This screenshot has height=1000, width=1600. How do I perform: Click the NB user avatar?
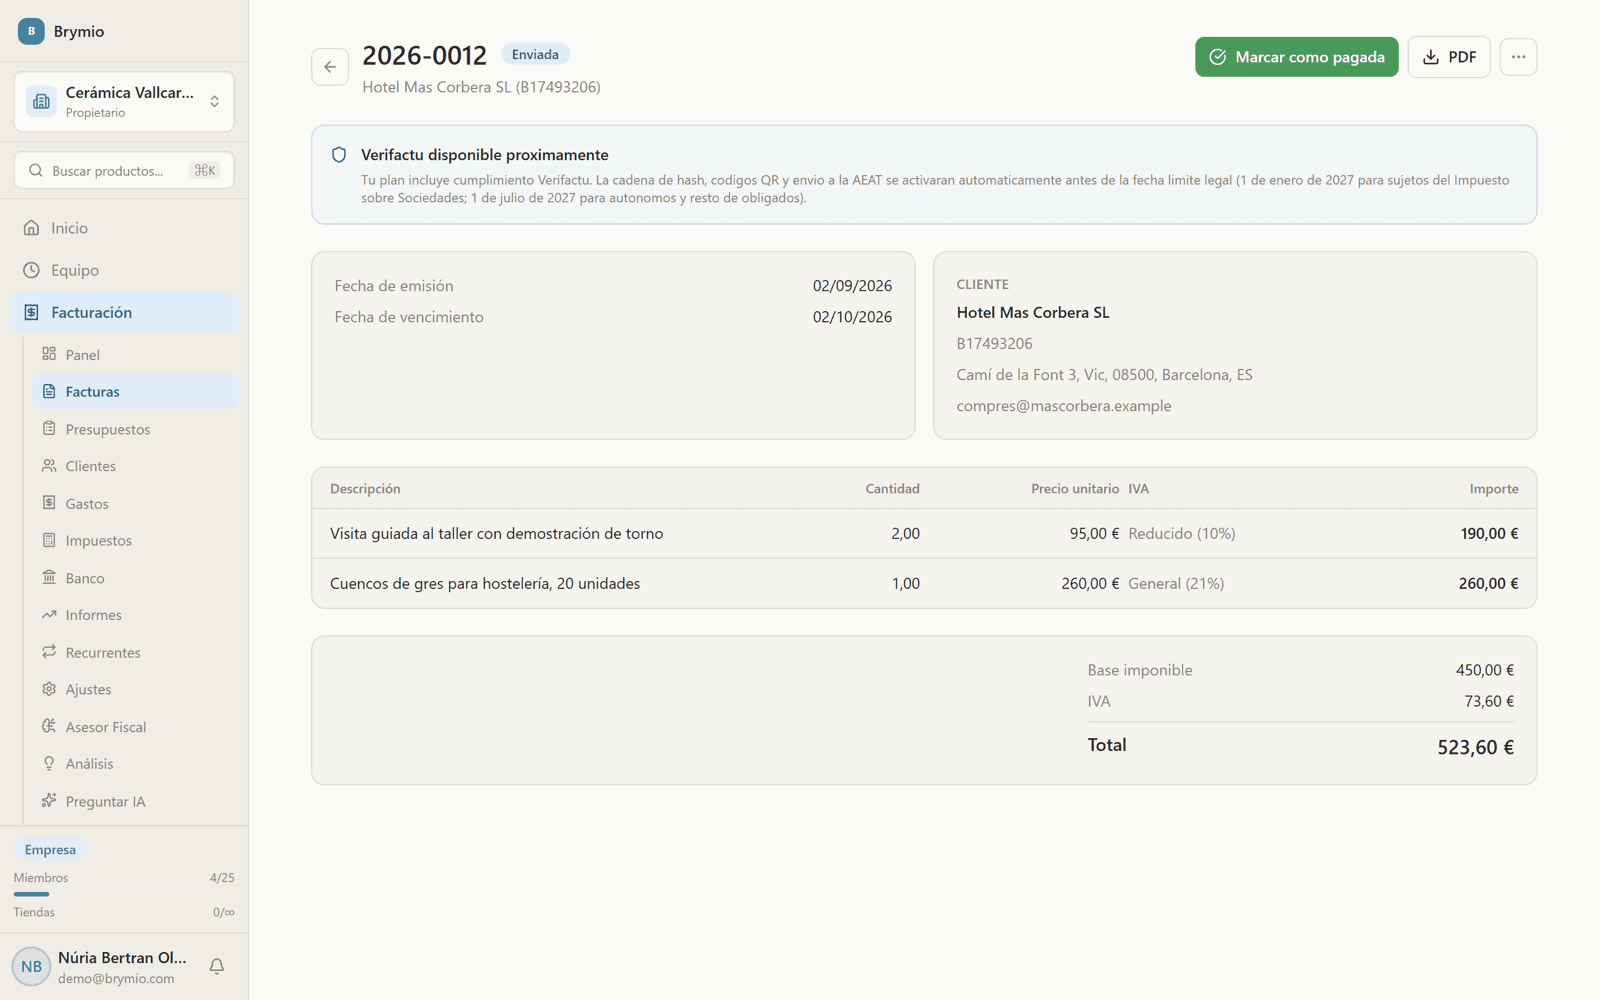pyautogui.click(x=31, y=966)
